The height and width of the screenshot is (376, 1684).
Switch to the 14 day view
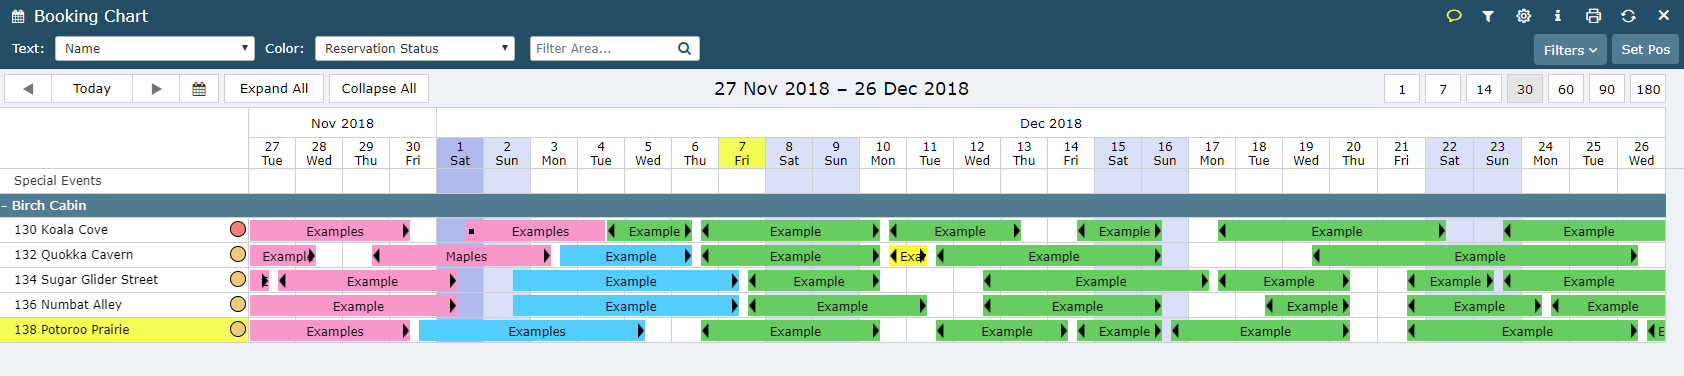pos(1484,89)
